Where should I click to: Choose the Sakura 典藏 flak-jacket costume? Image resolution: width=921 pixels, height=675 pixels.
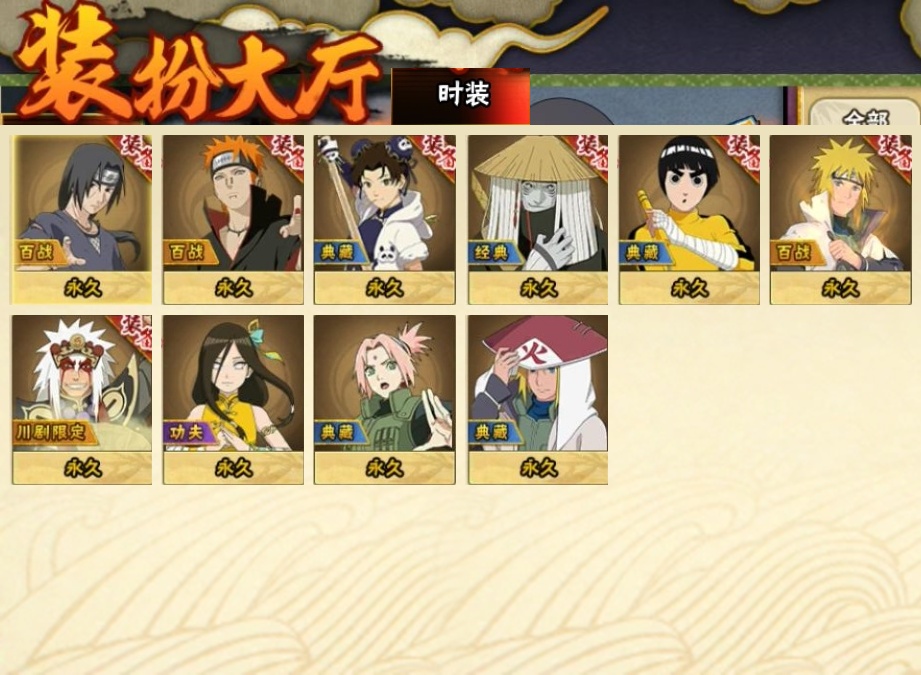pyautogui.click(x=385, y=400)
